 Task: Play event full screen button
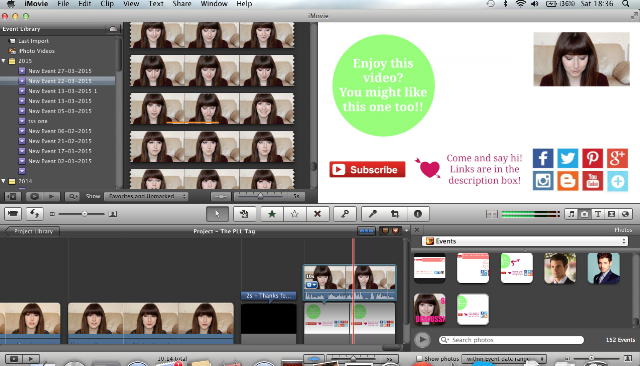pyautogui.click(x=34, y=196)
